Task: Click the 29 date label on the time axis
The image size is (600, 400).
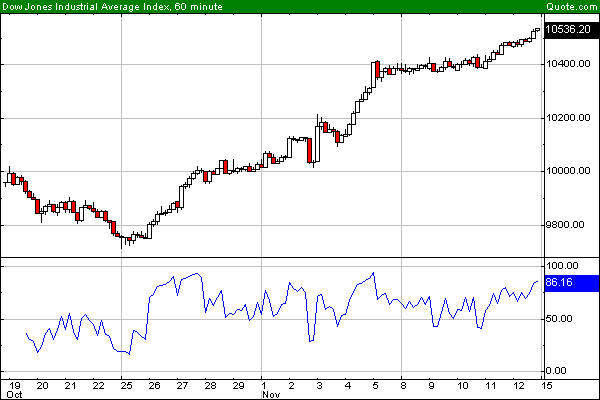Action: click(238, 385)
